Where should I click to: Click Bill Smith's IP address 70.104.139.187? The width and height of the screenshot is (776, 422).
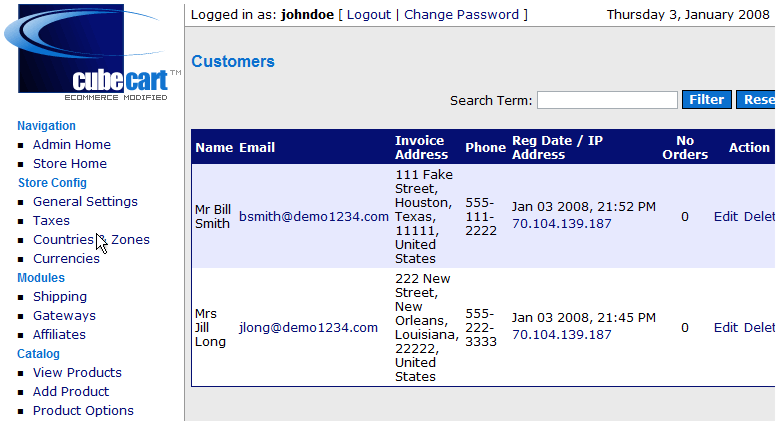pos(561,224)
